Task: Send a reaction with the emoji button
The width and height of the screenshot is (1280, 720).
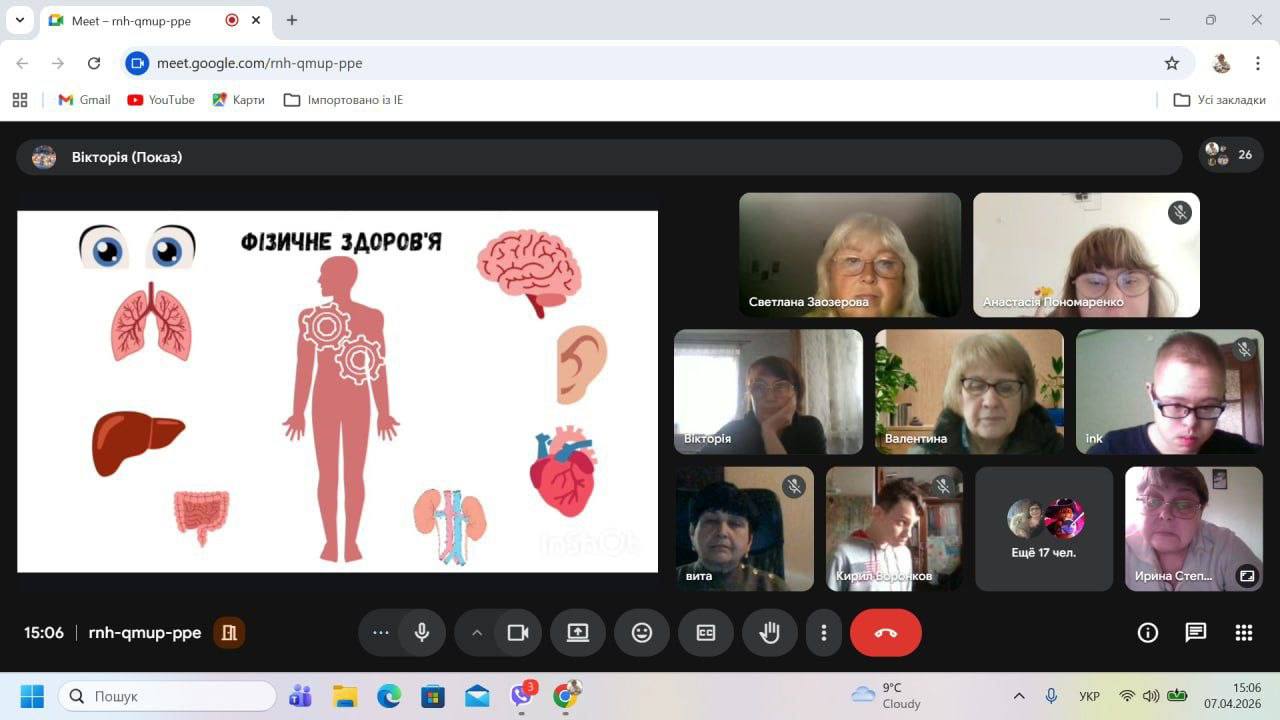Action: (x=642, y=633)
